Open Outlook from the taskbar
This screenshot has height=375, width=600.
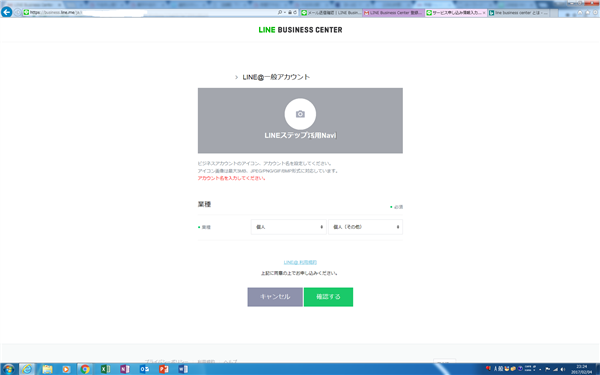click(144, 369)
